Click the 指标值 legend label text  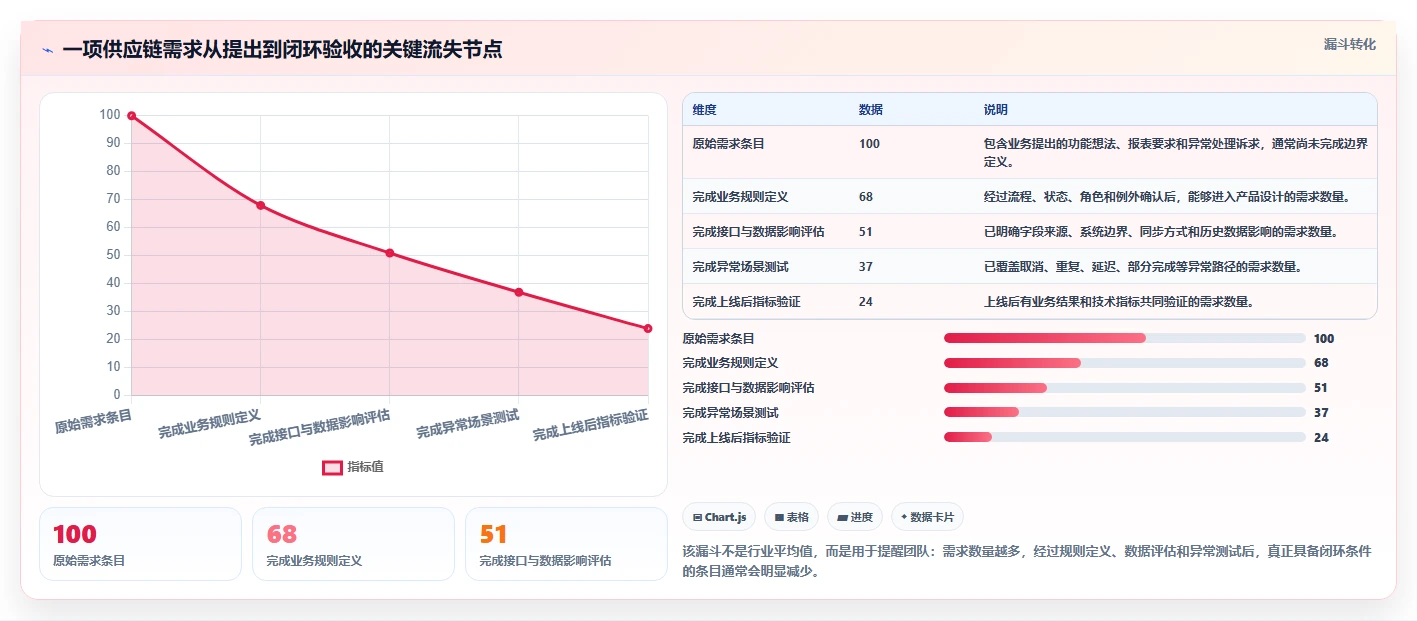[366, 467]
